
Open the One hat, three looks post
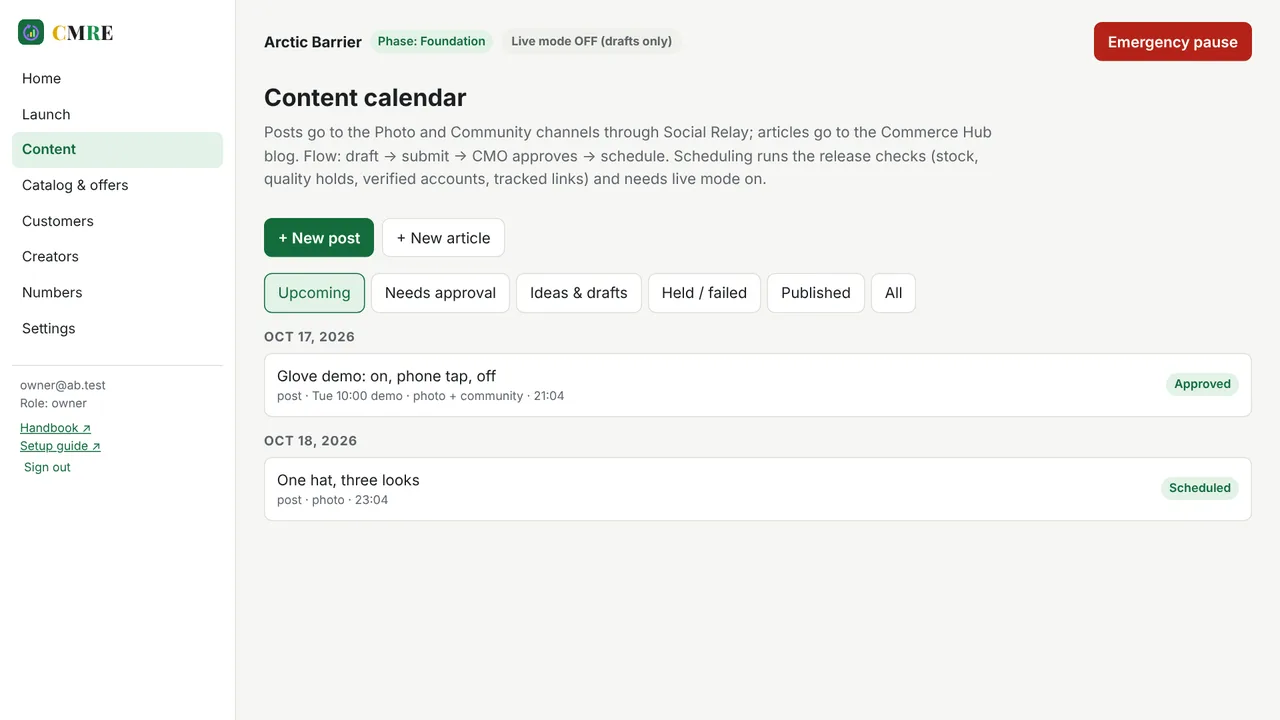(758, 489)
